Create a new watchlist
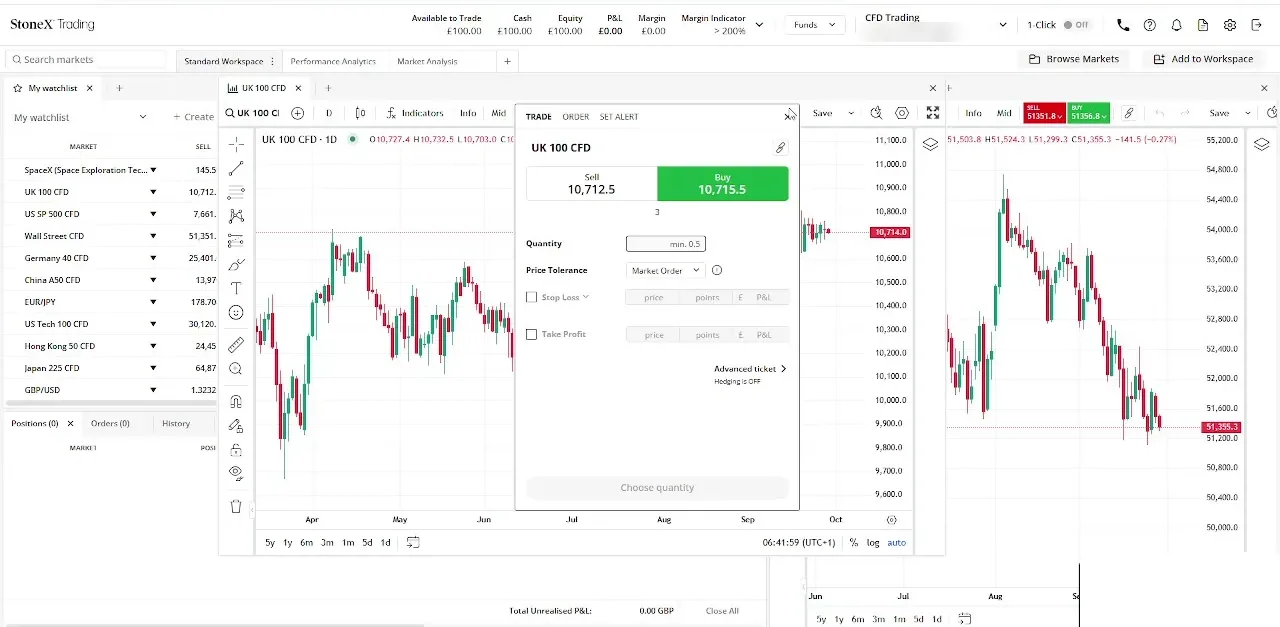The width and height of the screenshot is (1280, 627). [x=193, y=117]
